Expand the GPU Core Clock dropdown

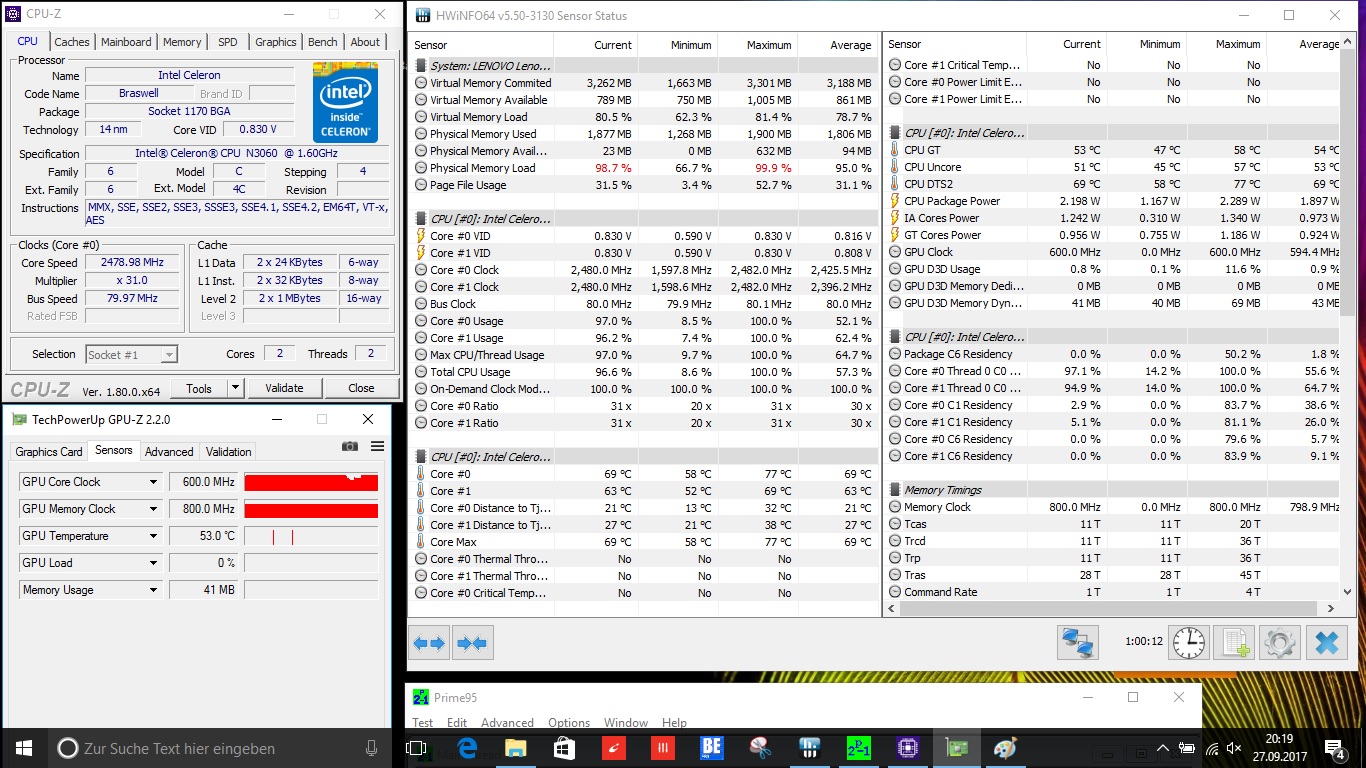[153, 482]
